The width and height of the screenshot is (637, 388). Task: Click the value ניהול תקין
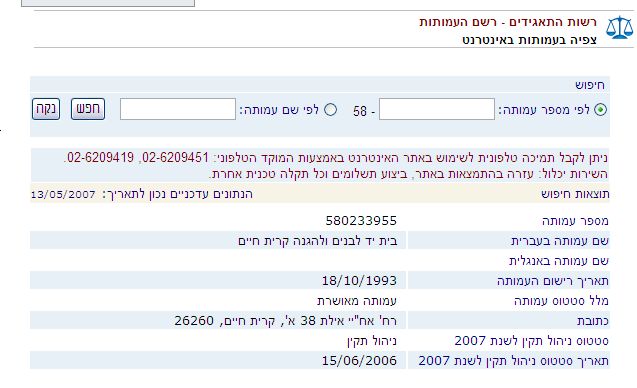pos(372,340)
